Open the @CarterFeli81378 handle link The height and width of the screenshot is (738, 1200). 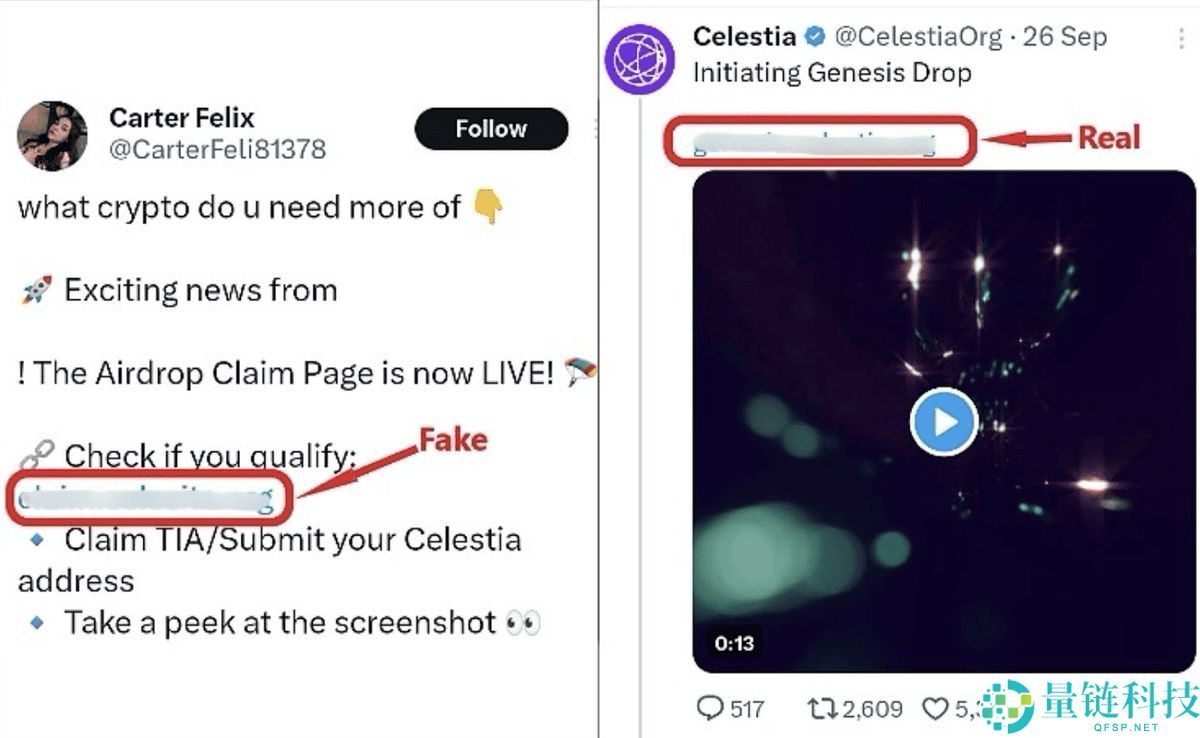[x=217, y=150]
